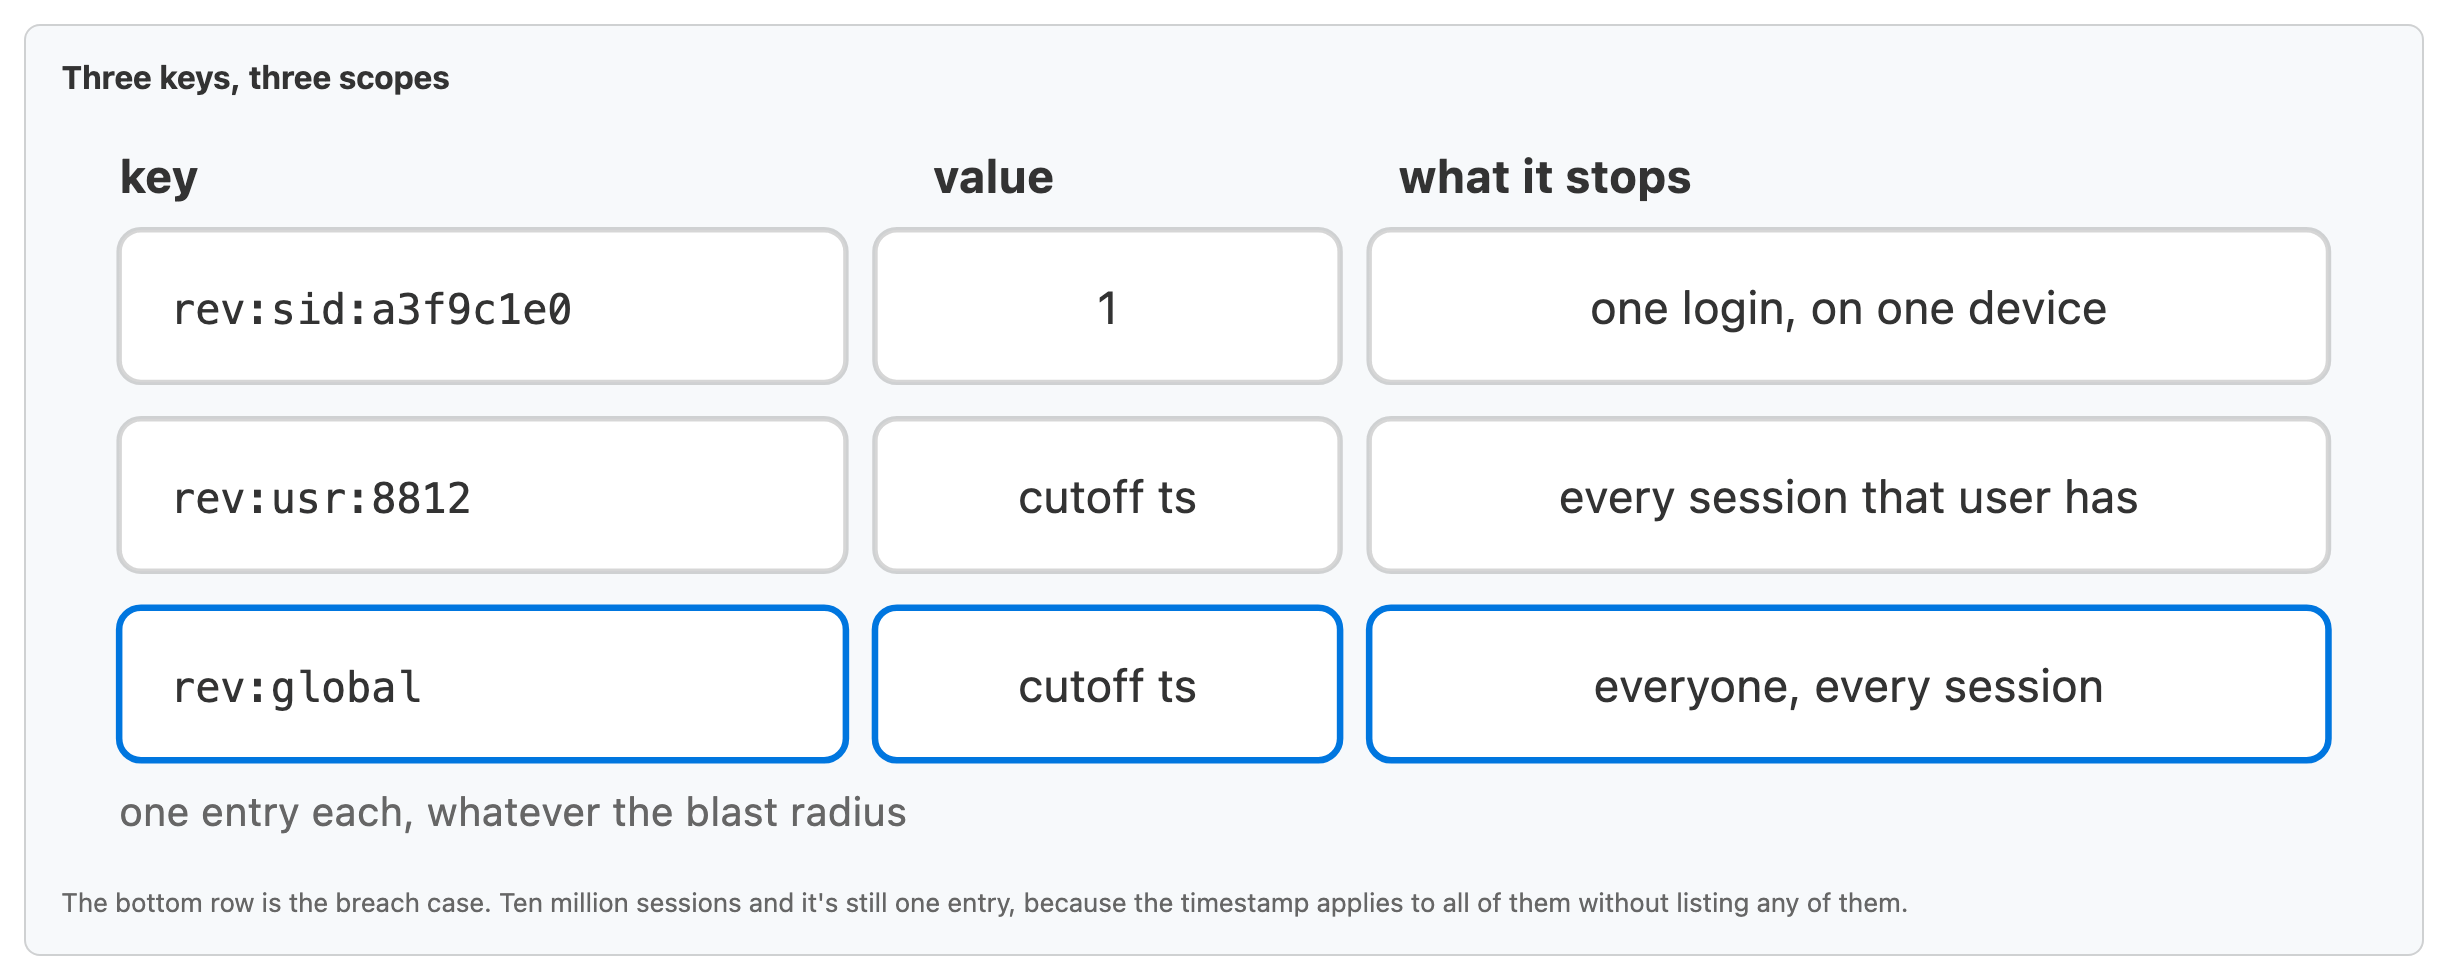The height and width of the screenshot is (980, 2448).
Task: Click the highlighted rev:global key box
Action: click(482, 684)
